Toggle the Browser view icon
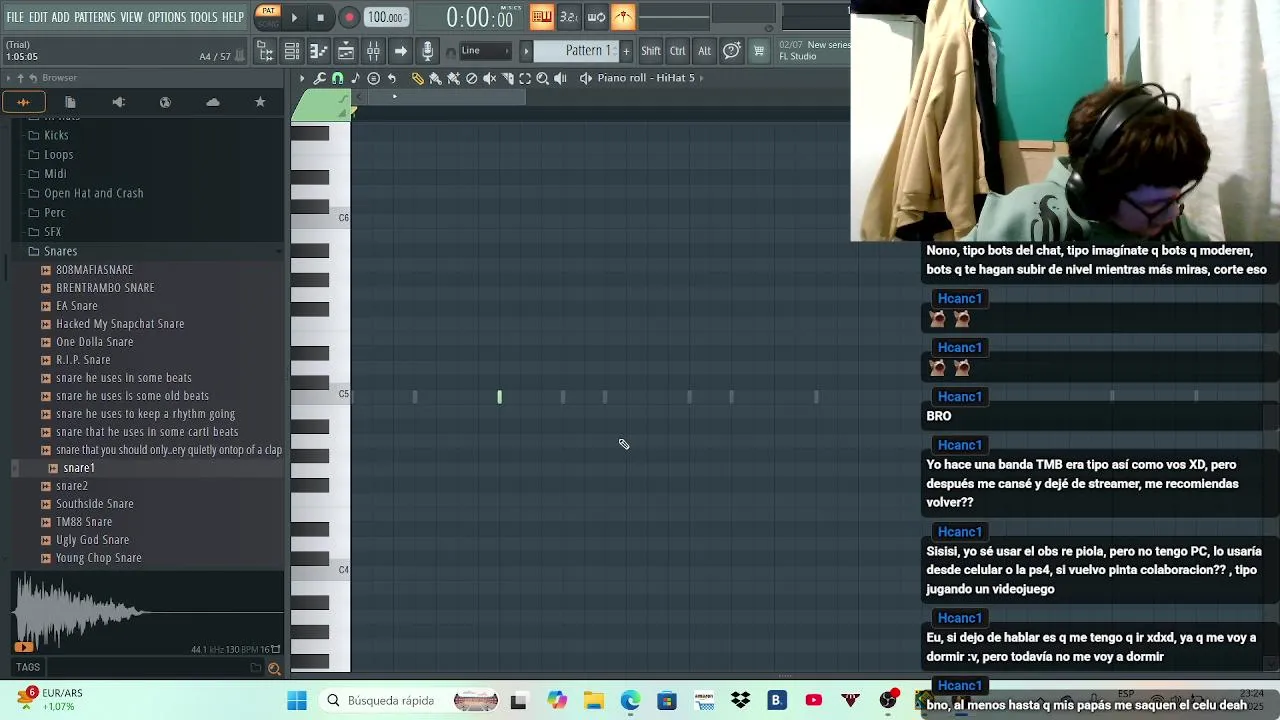The height and width of the screenshot is (720, 1280). 265,51
